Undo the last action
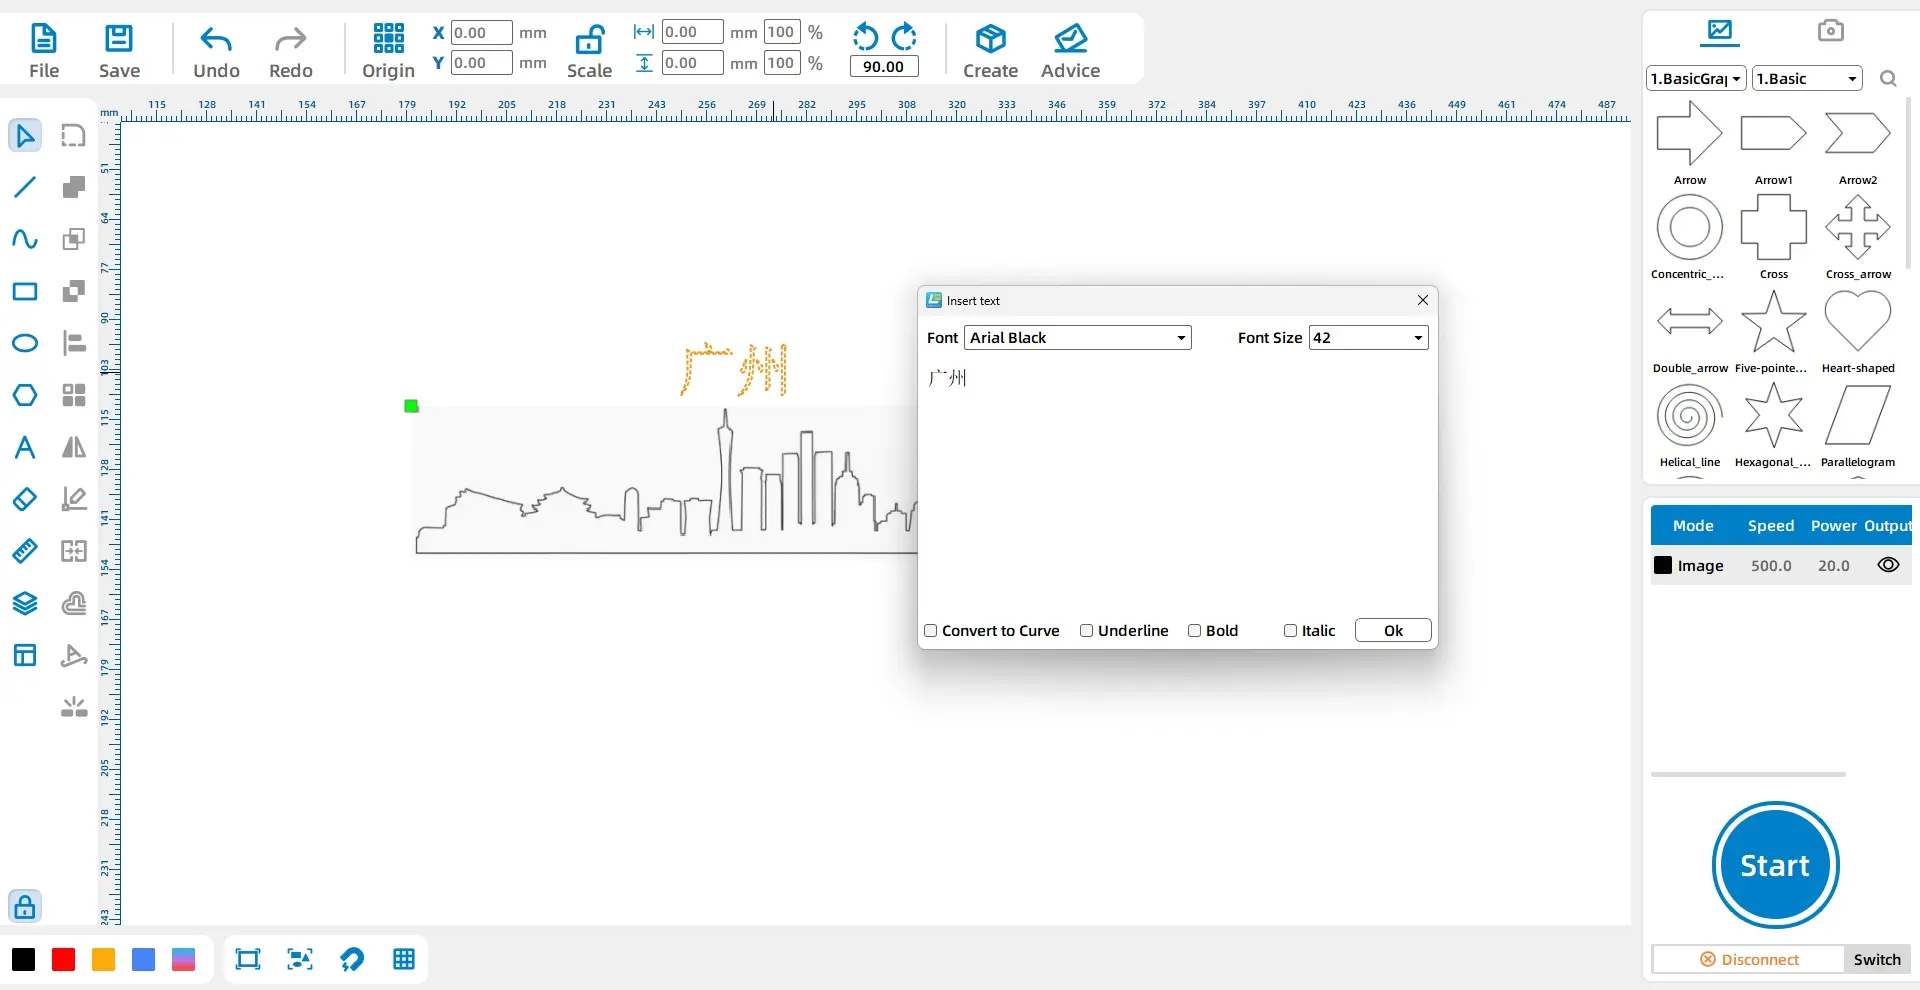 click(x=216, y=51)
